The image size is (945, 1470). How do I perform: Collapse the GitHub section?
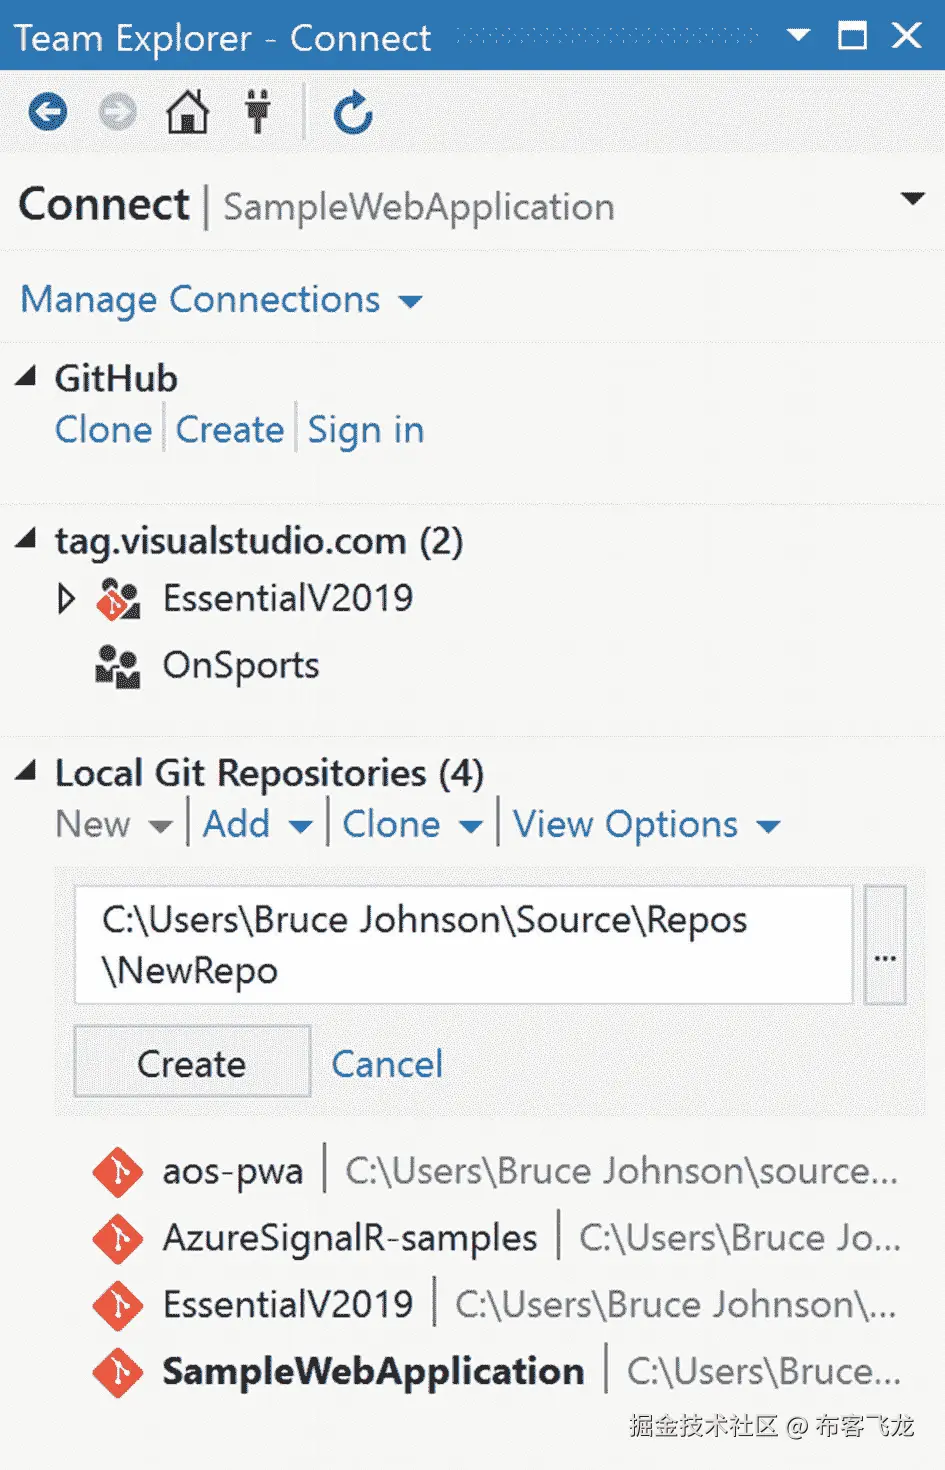coord(27,377)
